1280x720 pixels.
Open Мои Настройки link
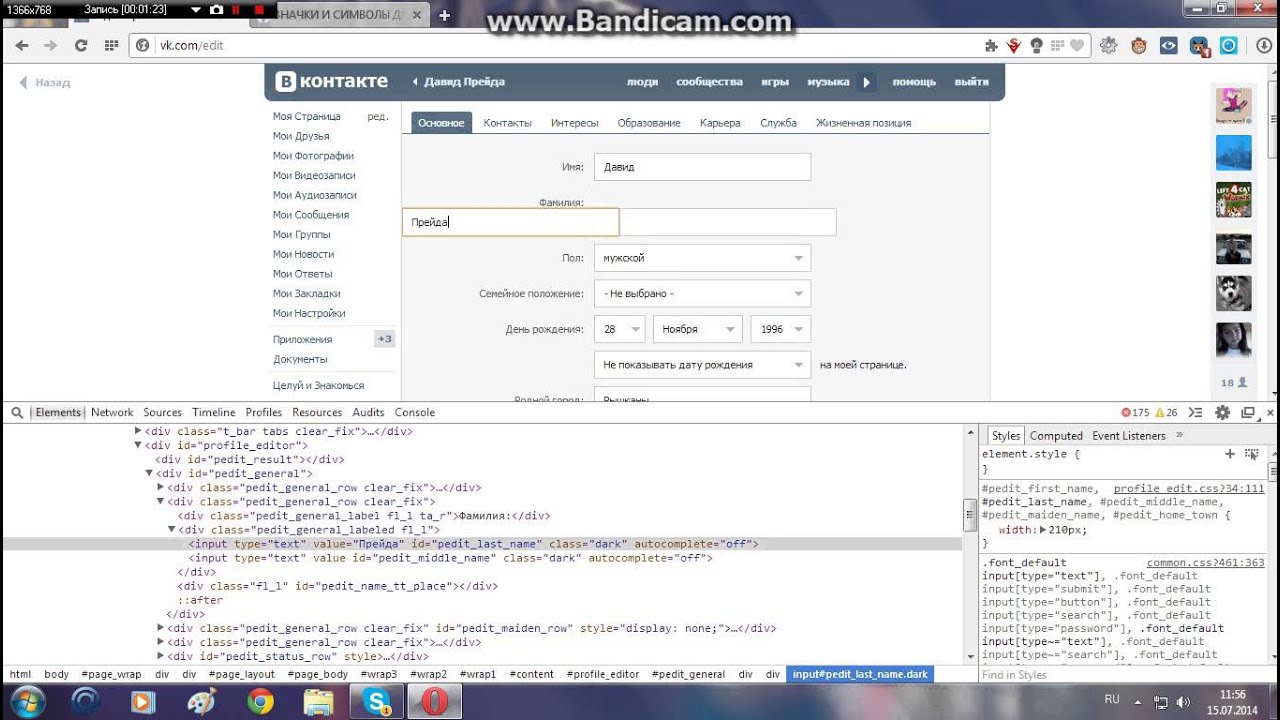tap(309, 313)
